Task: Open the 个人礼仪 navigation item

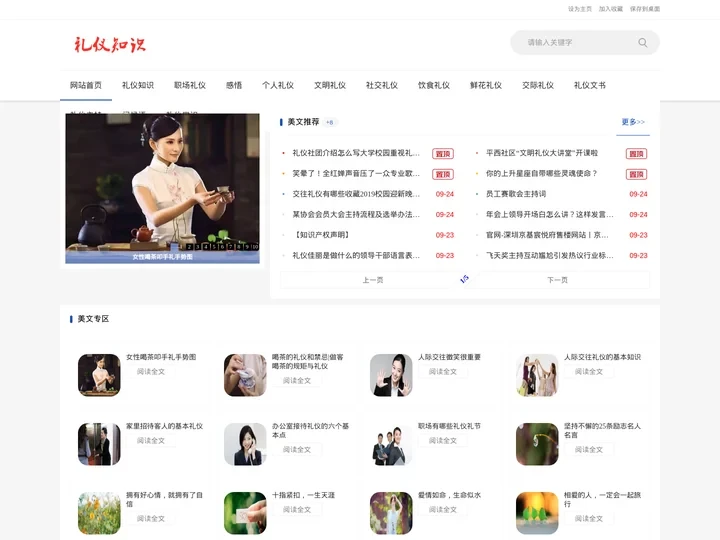Action: pyautogui.click(x=278, y=85)
